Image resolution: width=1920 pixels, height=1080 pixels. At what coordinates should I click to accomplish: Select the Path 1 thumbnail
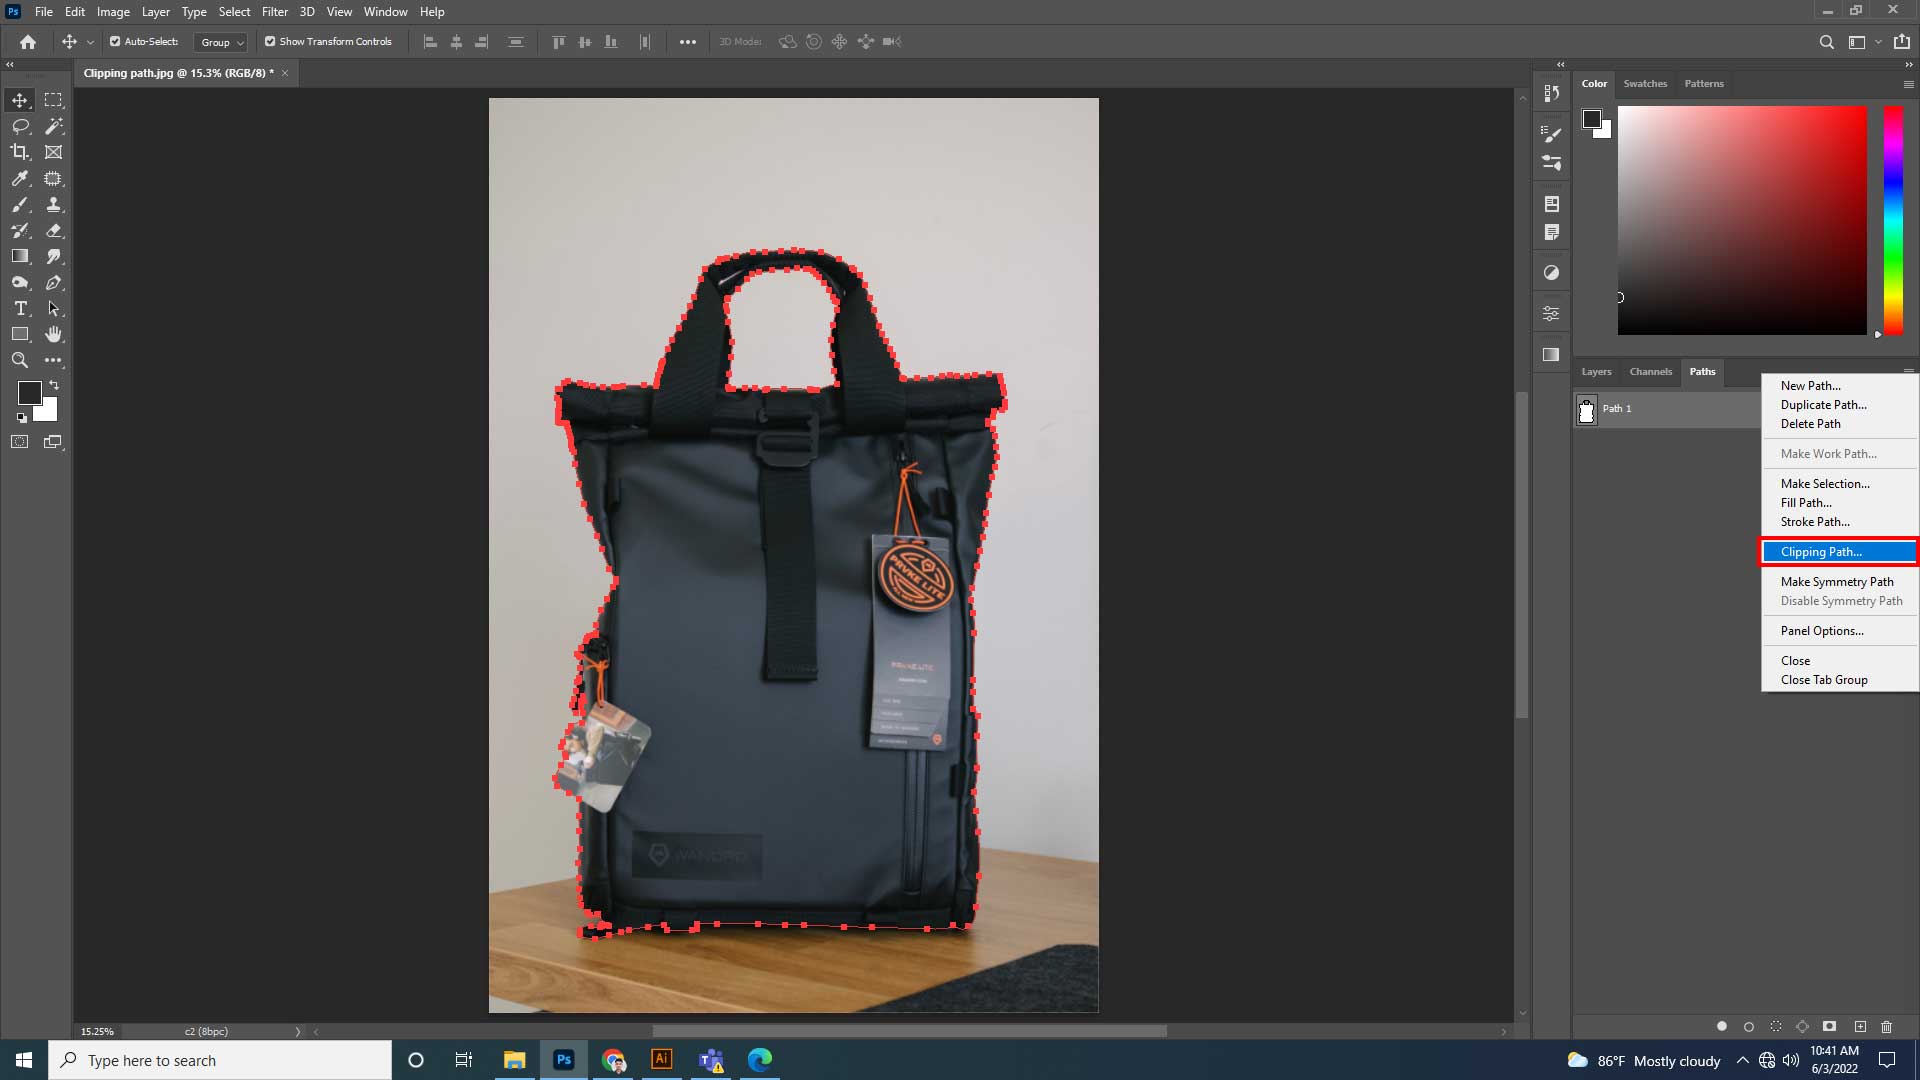1587,409
